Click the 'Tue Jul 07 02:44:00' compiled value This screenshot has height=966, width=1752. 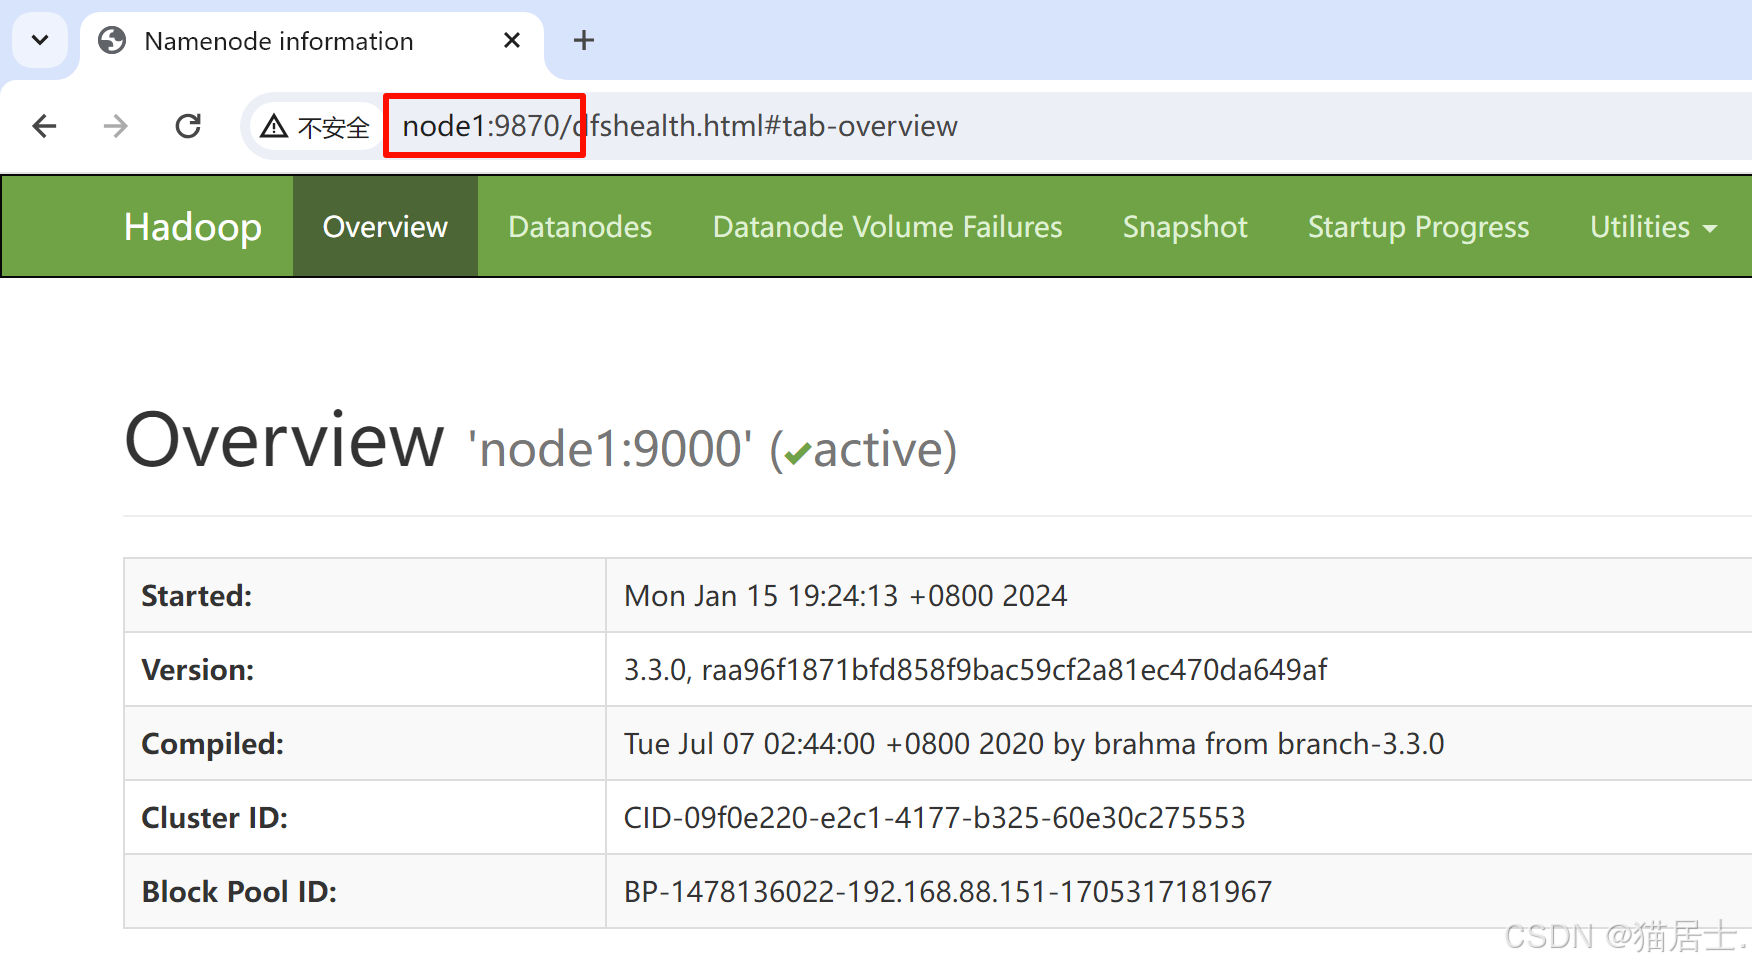(1034, 744)
